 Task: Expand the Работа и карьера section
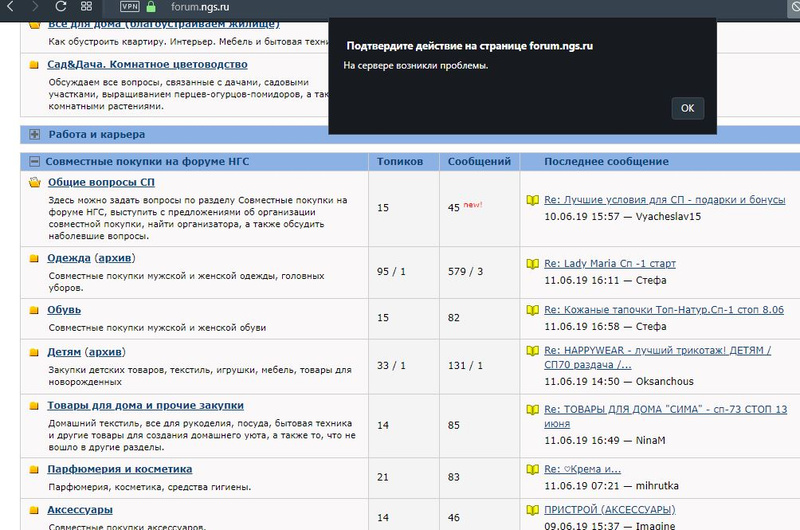35,134
